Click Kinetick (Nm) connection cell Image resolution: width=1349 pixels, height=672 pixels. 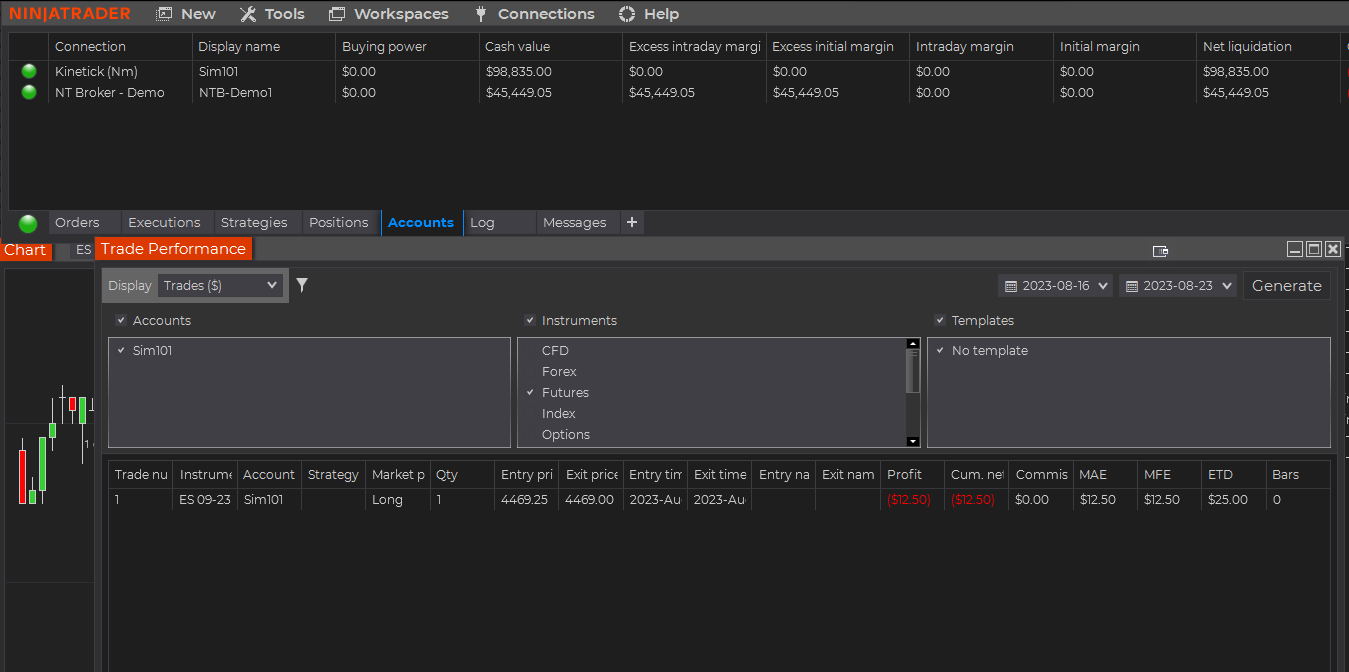coord(120,71)
